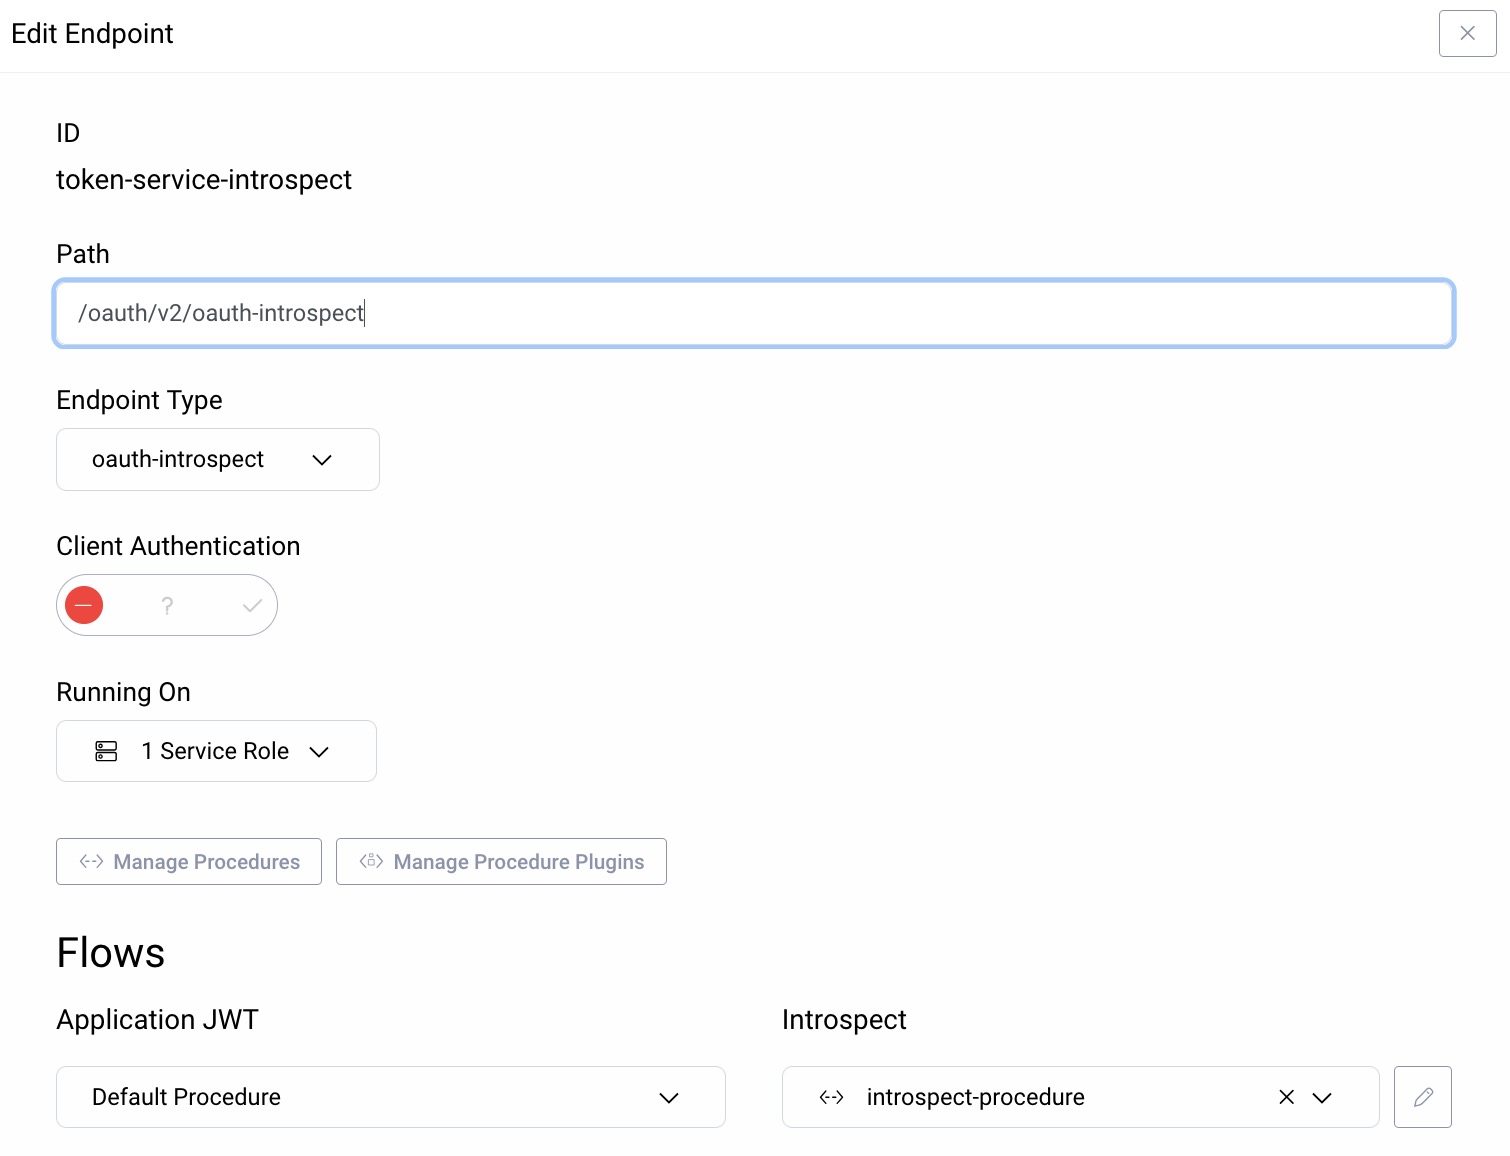1510x1156 pixels.
Task: Click the Manage Procedures arrows icon
Action: (91, 861)
